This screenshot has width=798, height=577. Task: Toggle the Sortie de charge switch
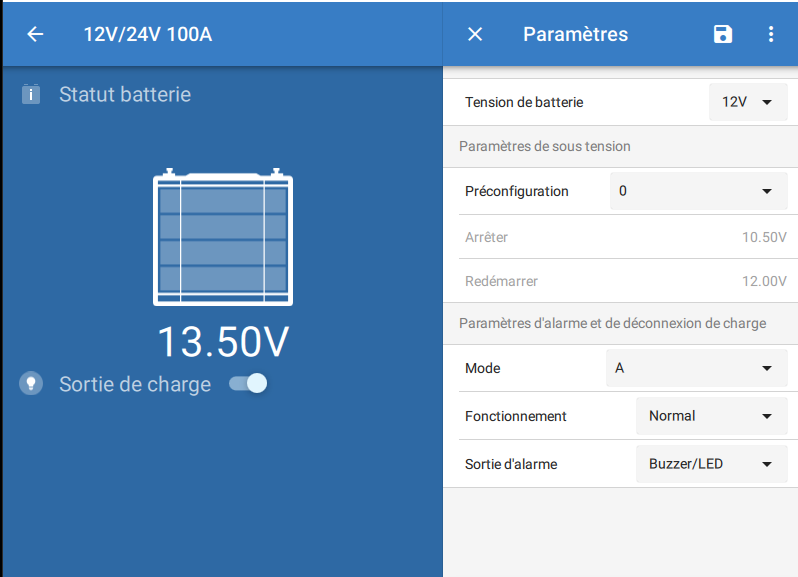coord(248,383)
